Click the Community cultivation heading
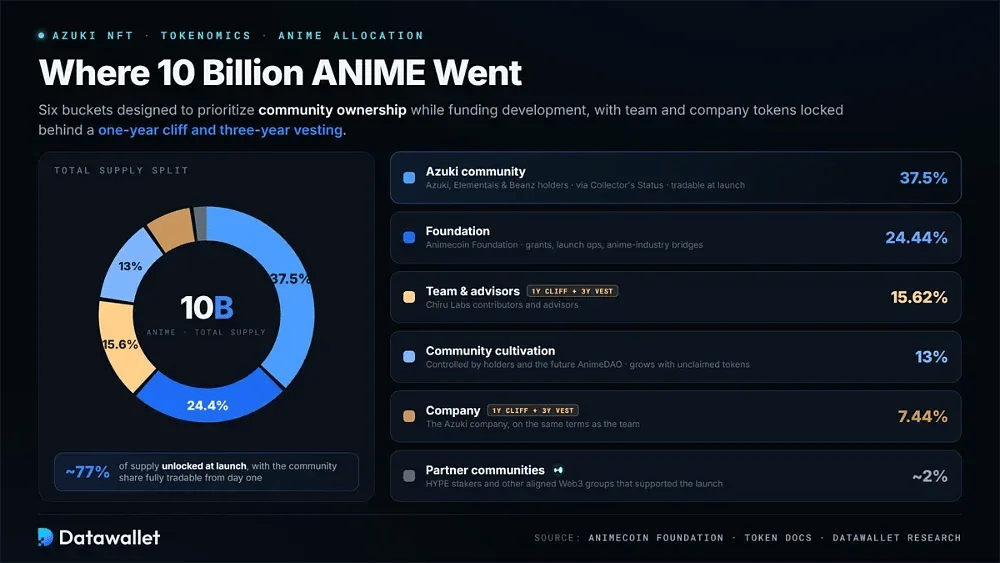Screen dimensions: 1000x563 click(x=490, y=351)
